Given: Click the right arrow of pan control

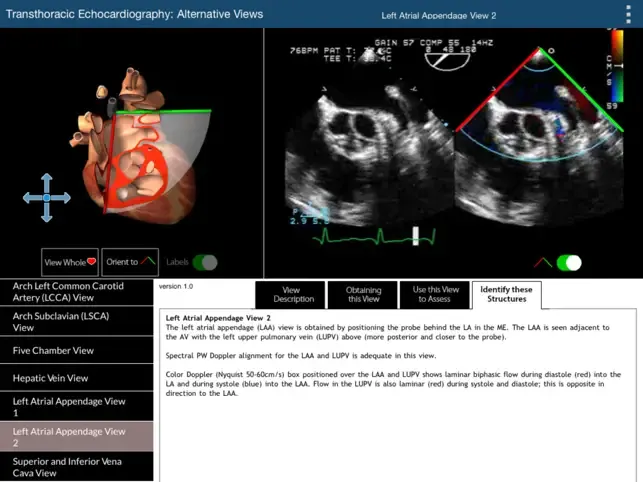Looking at the screenshot, I should tap(62, 198).
